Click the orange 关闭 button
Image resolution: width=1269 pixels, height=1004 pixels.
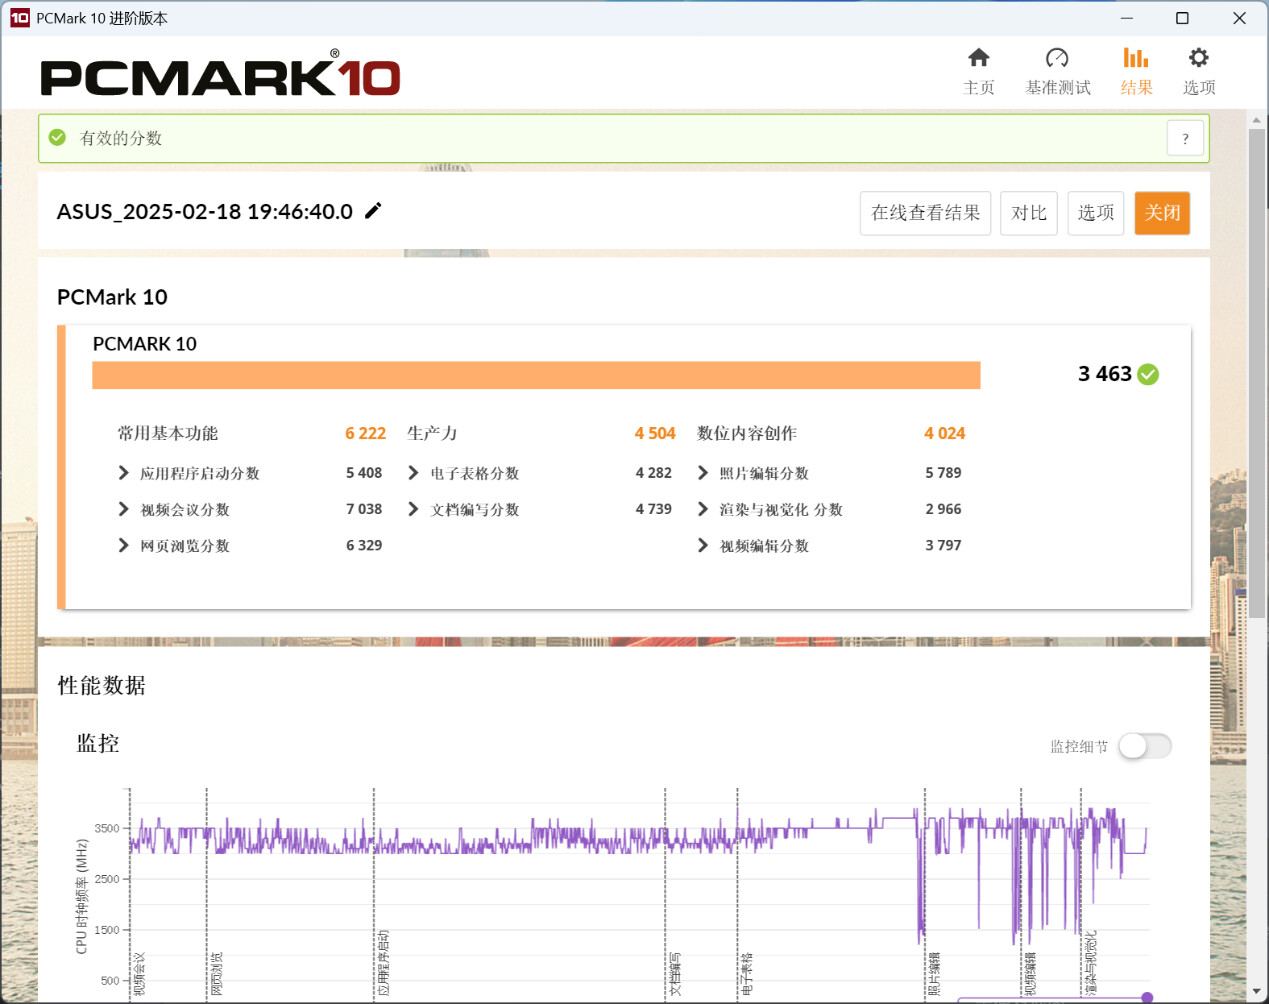point(1162,213)
